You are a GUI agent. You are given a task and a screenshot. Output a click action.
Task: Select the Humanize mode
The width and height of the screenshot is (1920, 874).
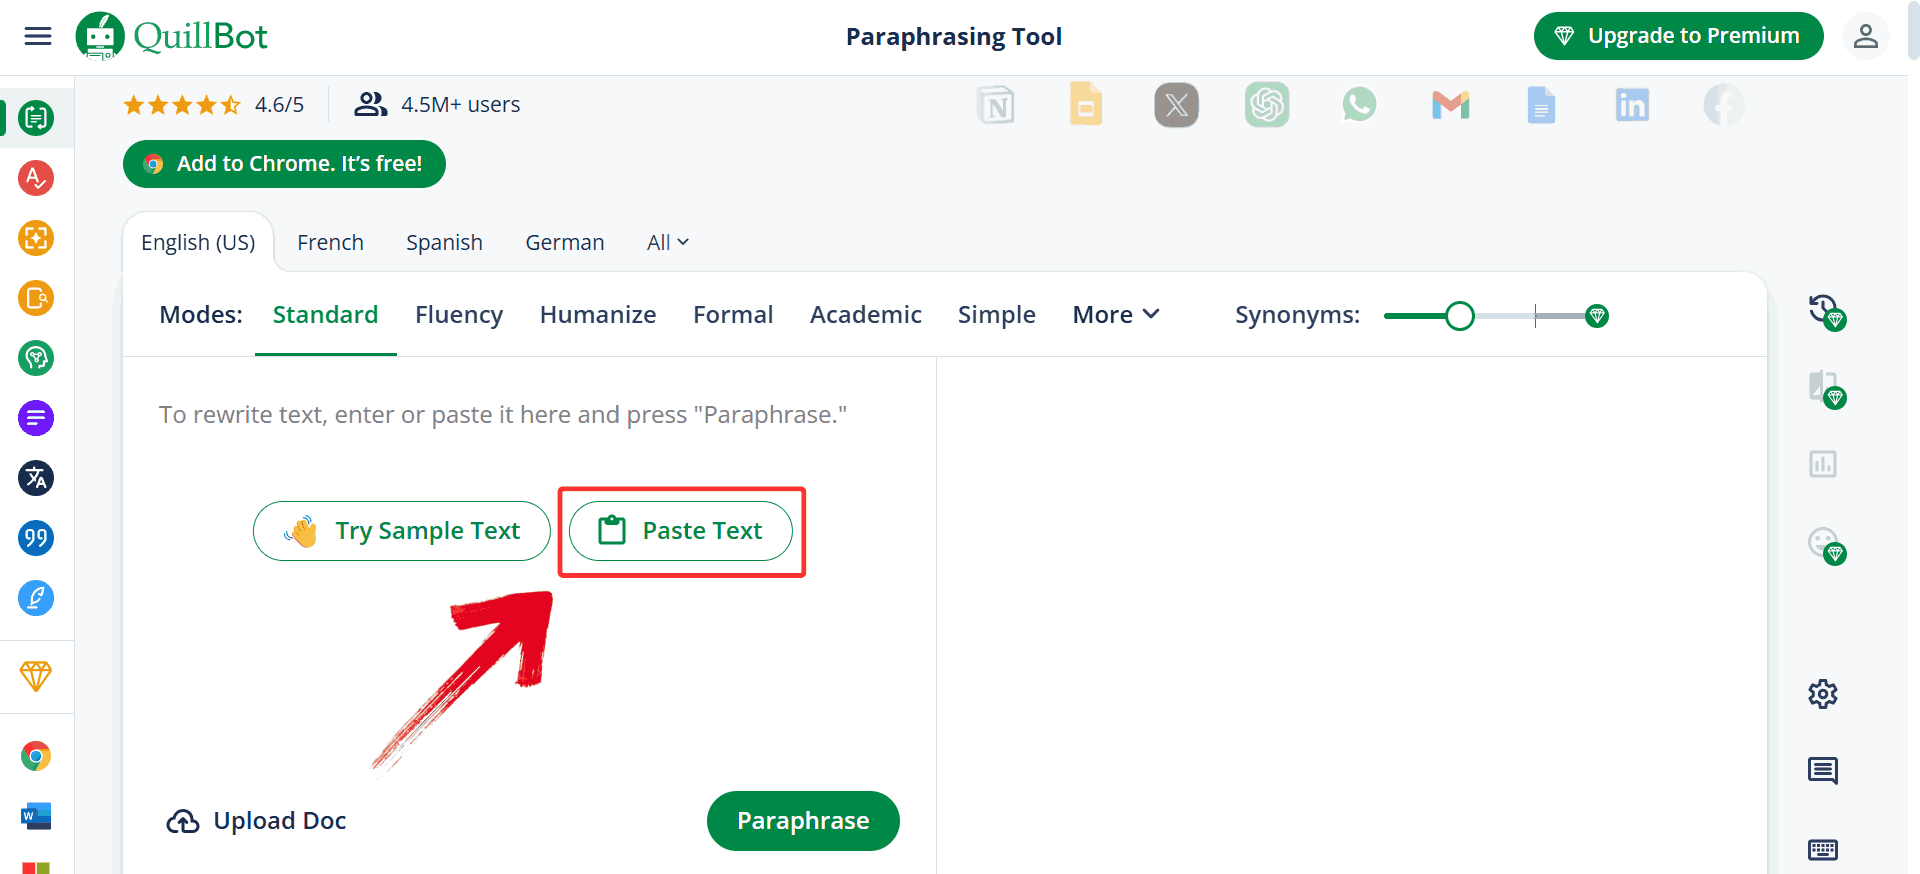click(x=598, y=315)
